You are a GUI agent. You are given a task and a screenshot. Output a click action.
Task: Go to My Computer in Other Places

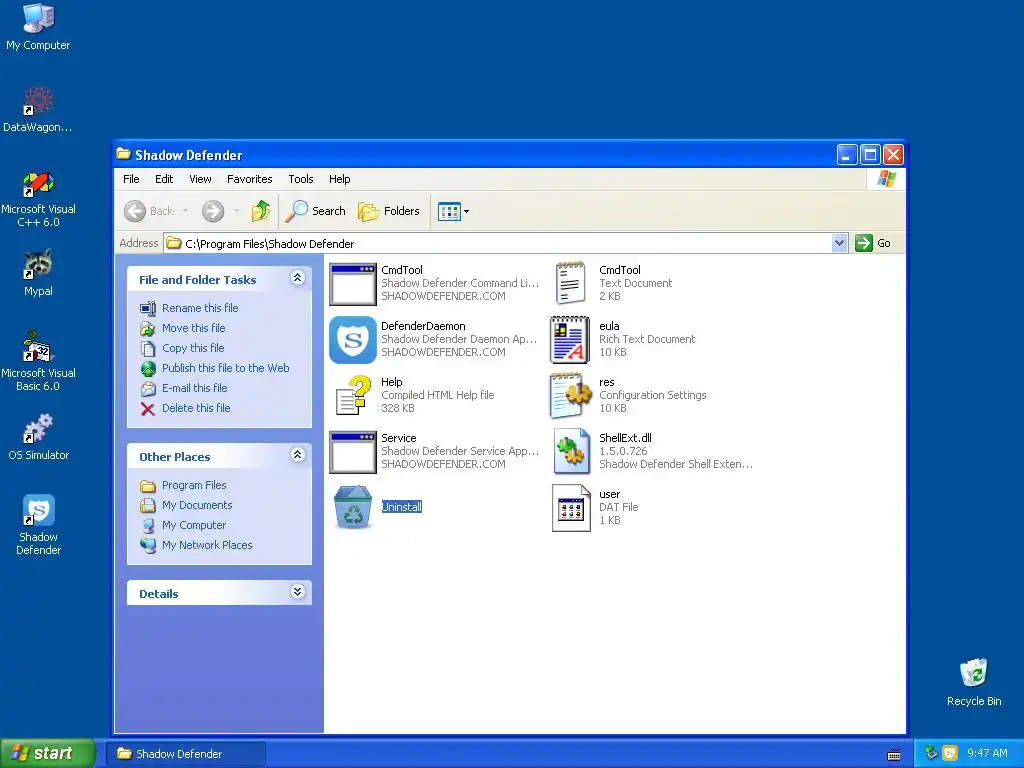tap(194, 525)
